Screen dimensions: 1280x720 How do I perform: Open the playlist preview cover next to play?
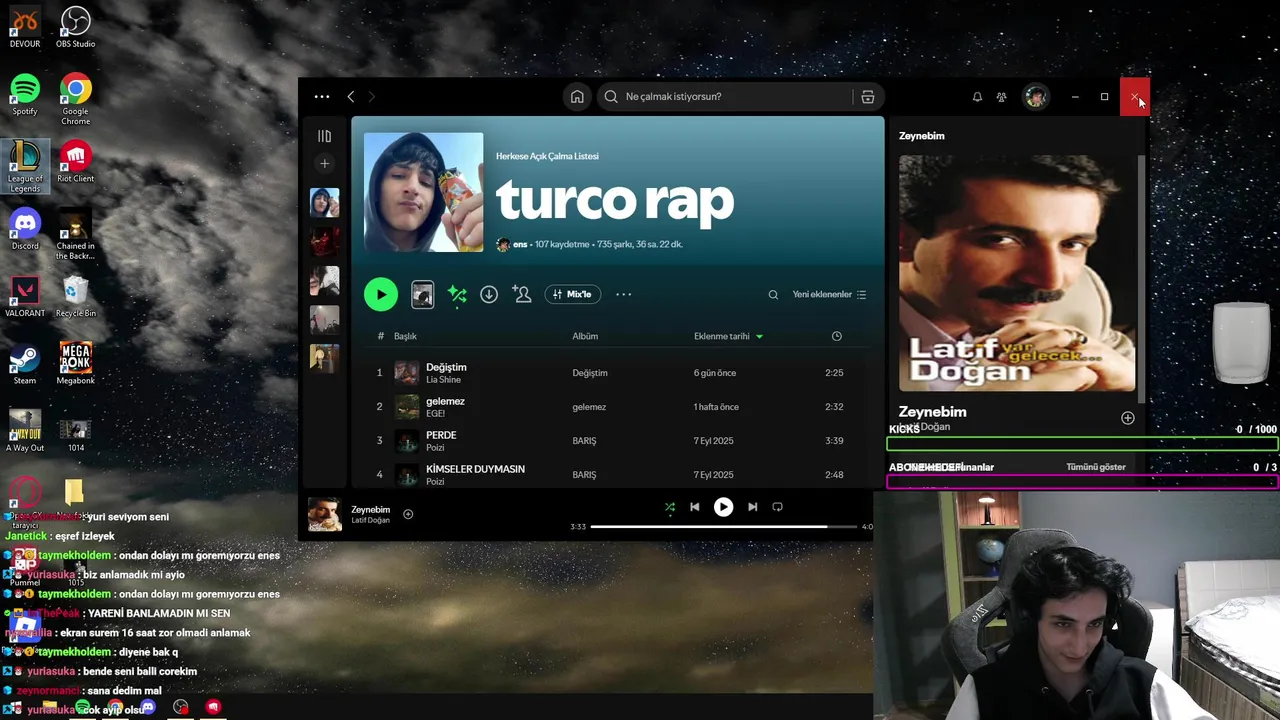point(422,294)
